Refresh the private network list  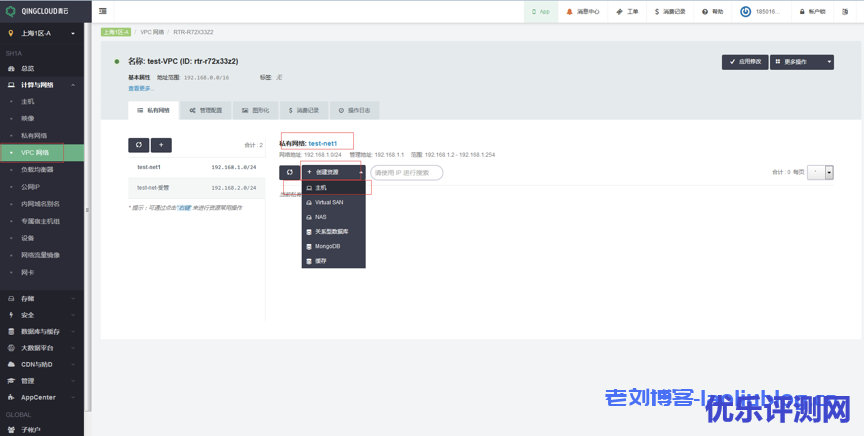(138, 145)
